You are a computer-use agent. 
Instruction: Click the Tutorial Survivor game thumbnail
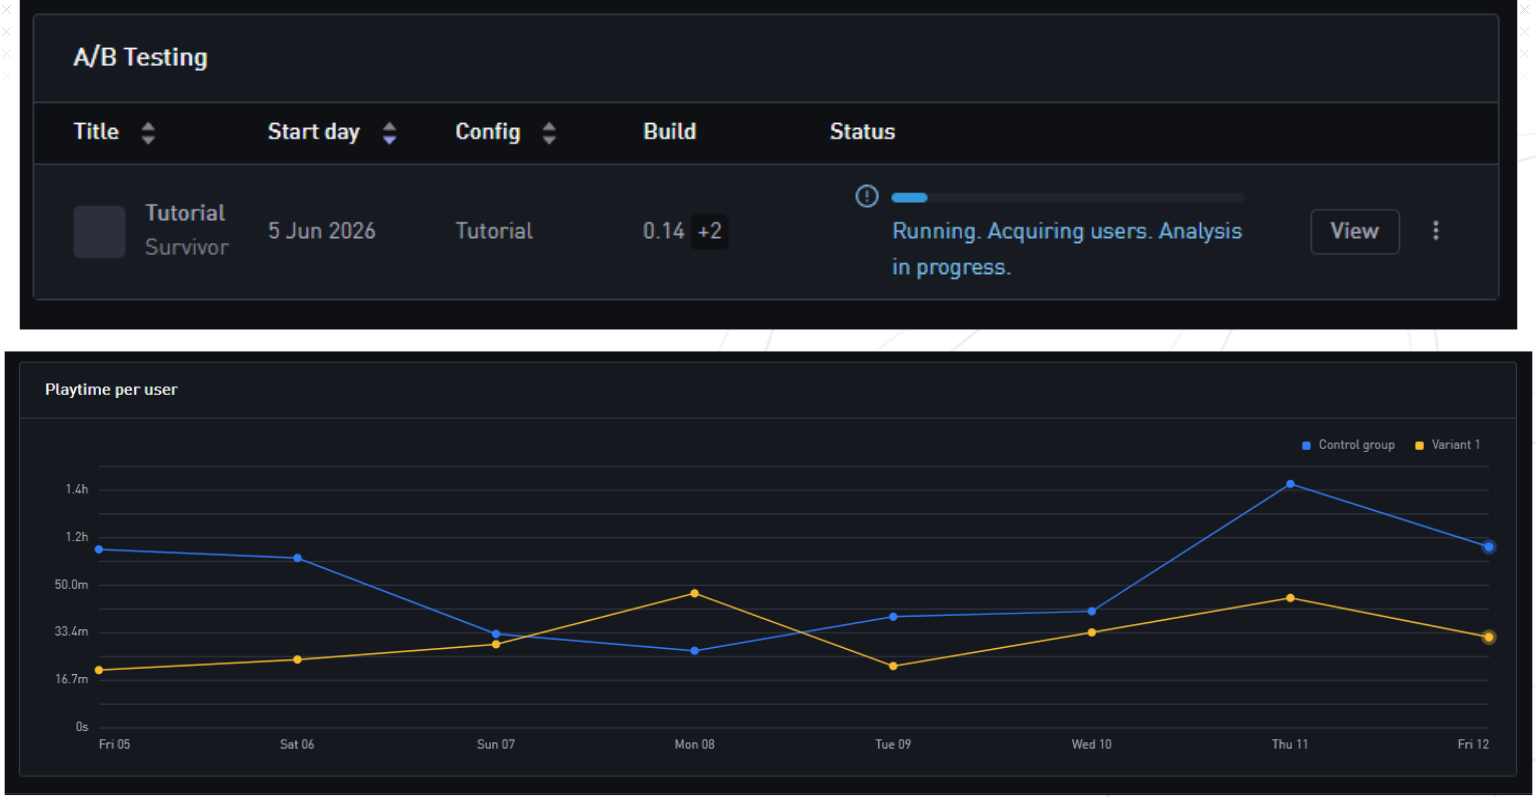point(99,231)
